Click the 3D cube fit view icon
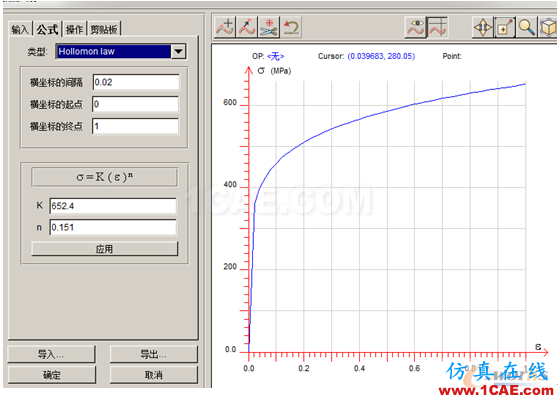 tap(548, 27)
